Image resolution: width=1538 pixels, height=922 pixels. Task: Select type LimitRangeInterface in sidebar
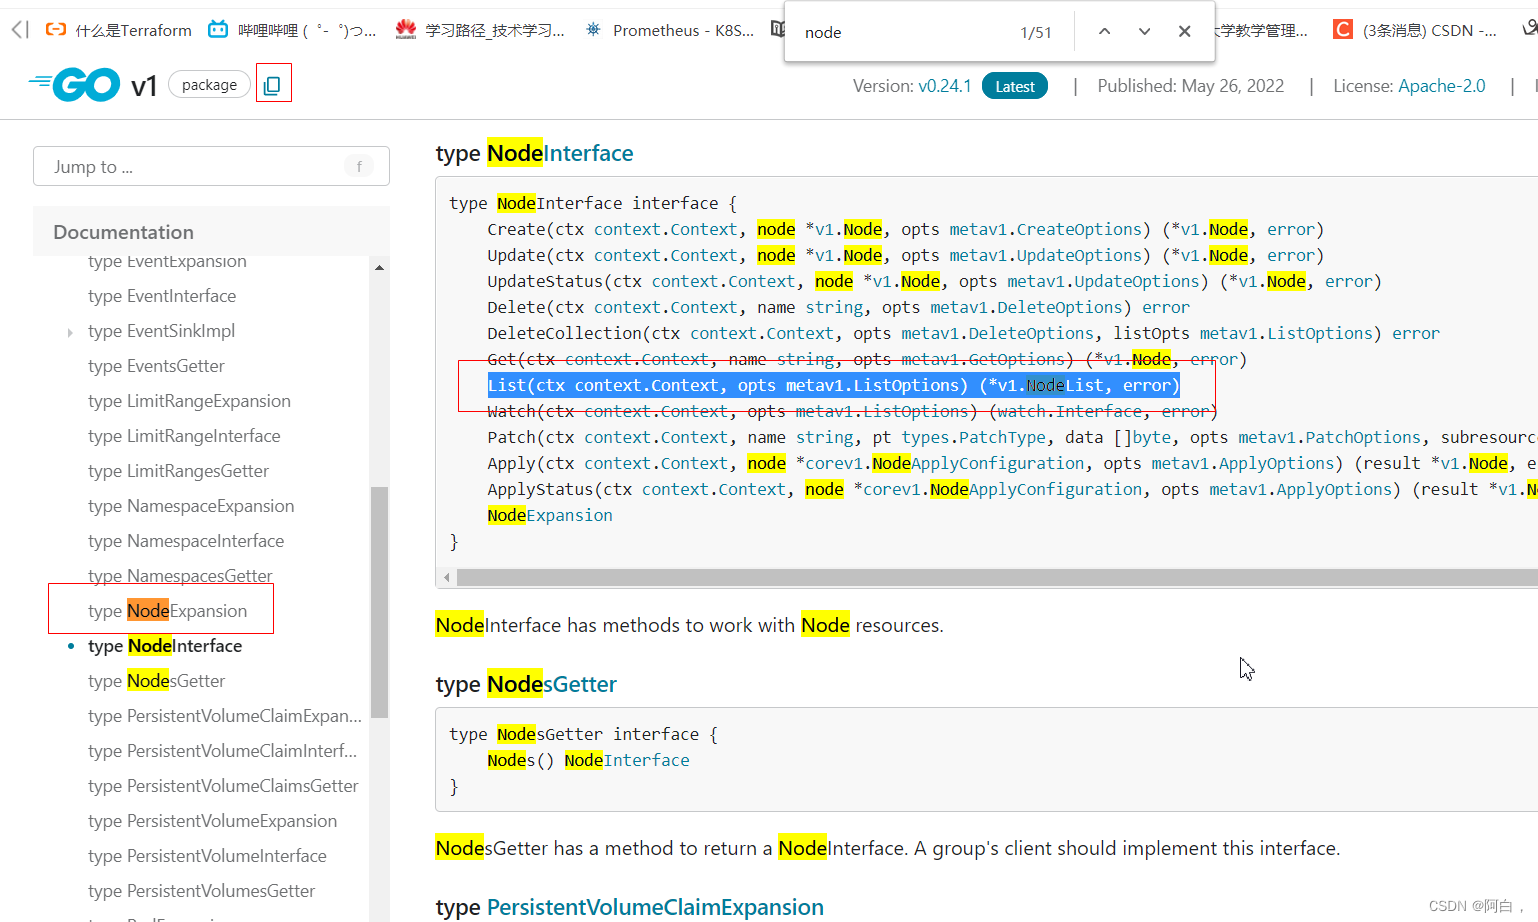[x=184, y=436]
